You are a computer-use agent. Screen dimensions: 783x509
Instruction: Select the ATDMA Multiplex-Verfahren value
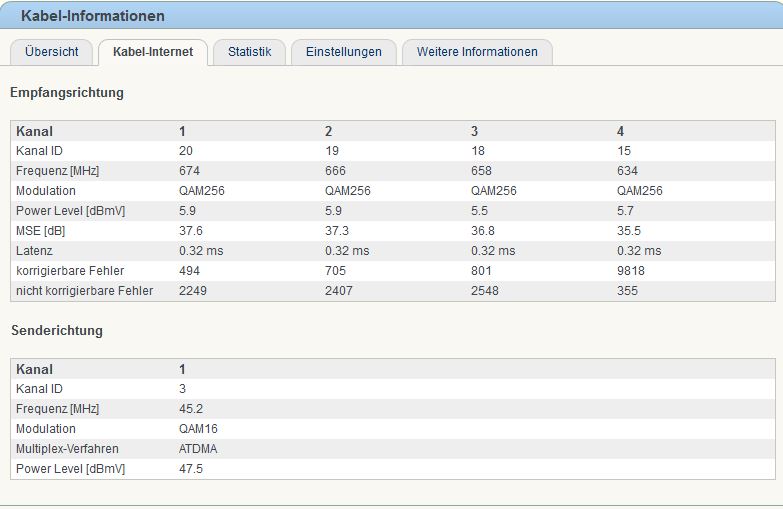point(198,449)
